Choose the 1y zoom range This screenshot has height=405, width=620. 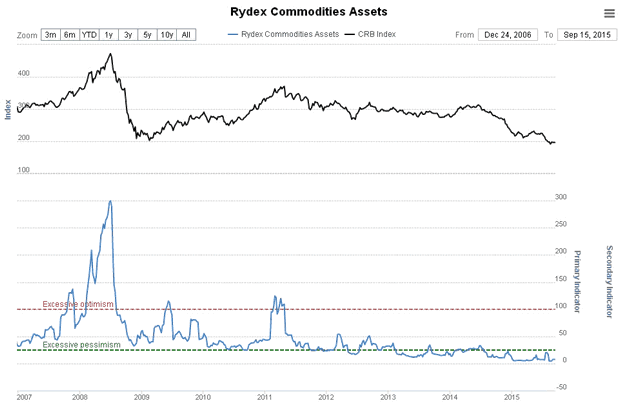pos(109,35)
